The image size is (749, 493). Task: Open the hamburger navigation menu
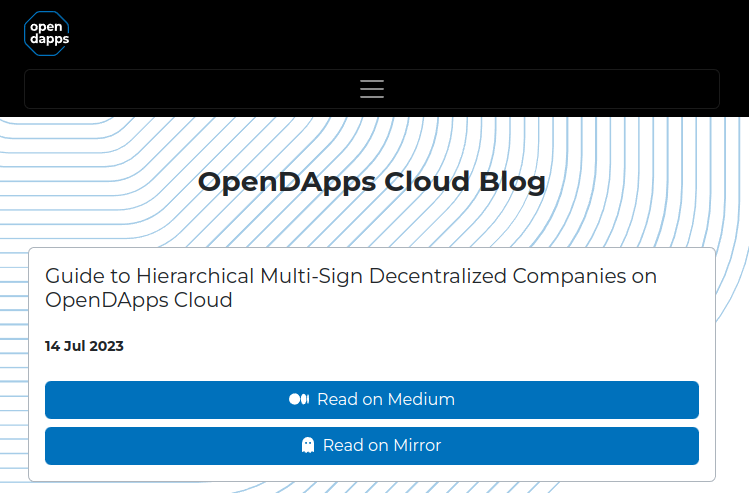pyautogui.click(x=372, y=89)
